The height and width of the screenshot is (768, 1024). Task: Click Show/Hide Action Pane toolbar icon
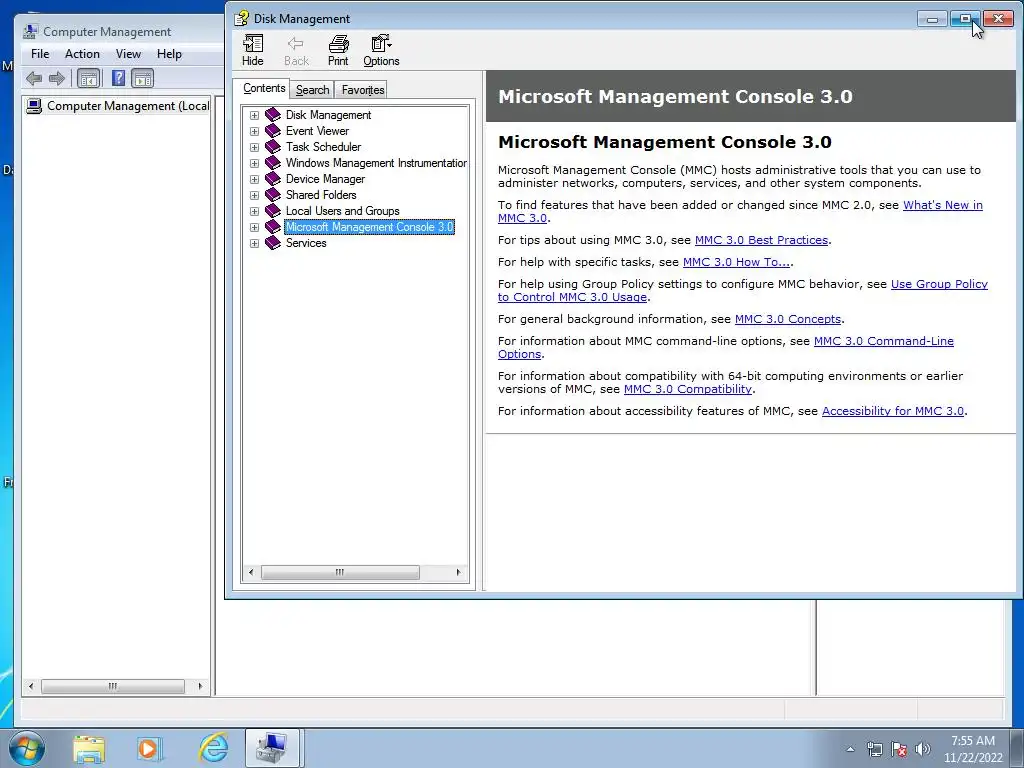[x=142, y=79]
